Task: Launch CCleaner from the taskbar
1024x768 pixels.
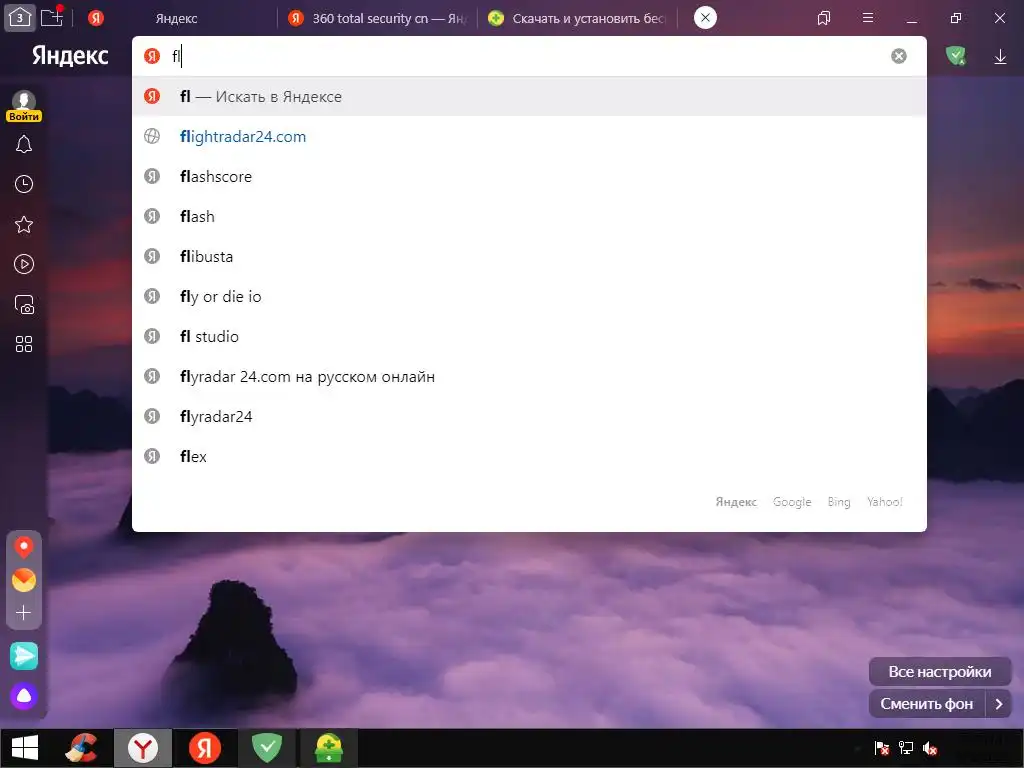Action: point(82,748)
